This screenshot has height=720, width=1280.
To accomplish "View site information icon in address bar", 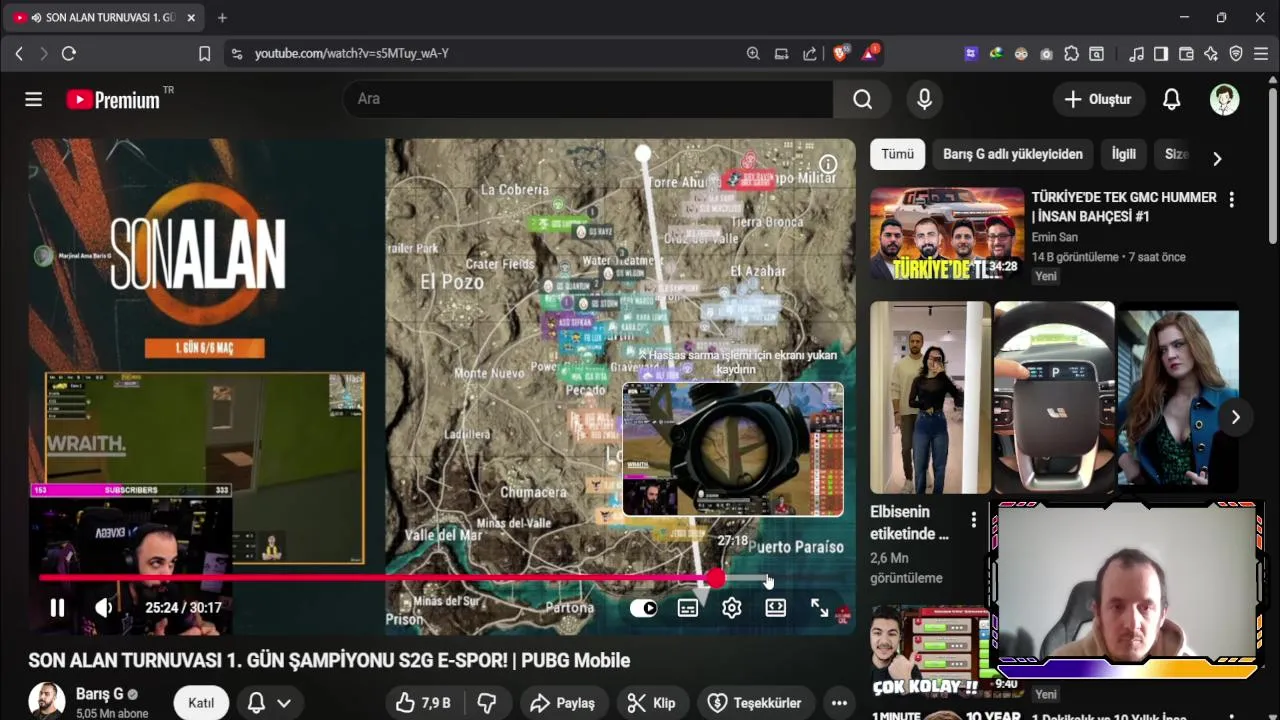I will tap(236, 53).
